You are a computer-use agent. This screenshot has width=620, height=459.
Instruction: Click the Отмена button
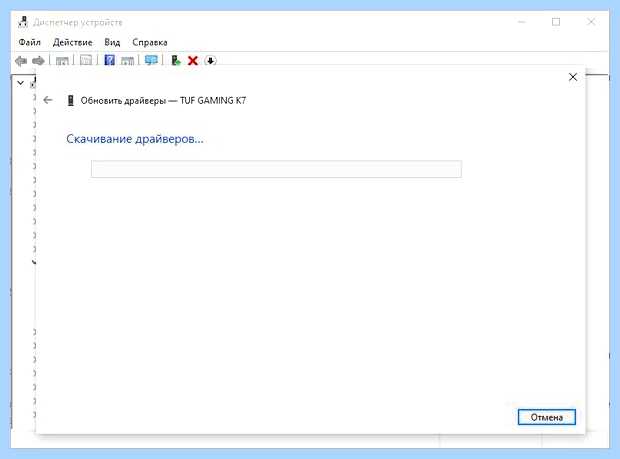(x=546, y=417)
